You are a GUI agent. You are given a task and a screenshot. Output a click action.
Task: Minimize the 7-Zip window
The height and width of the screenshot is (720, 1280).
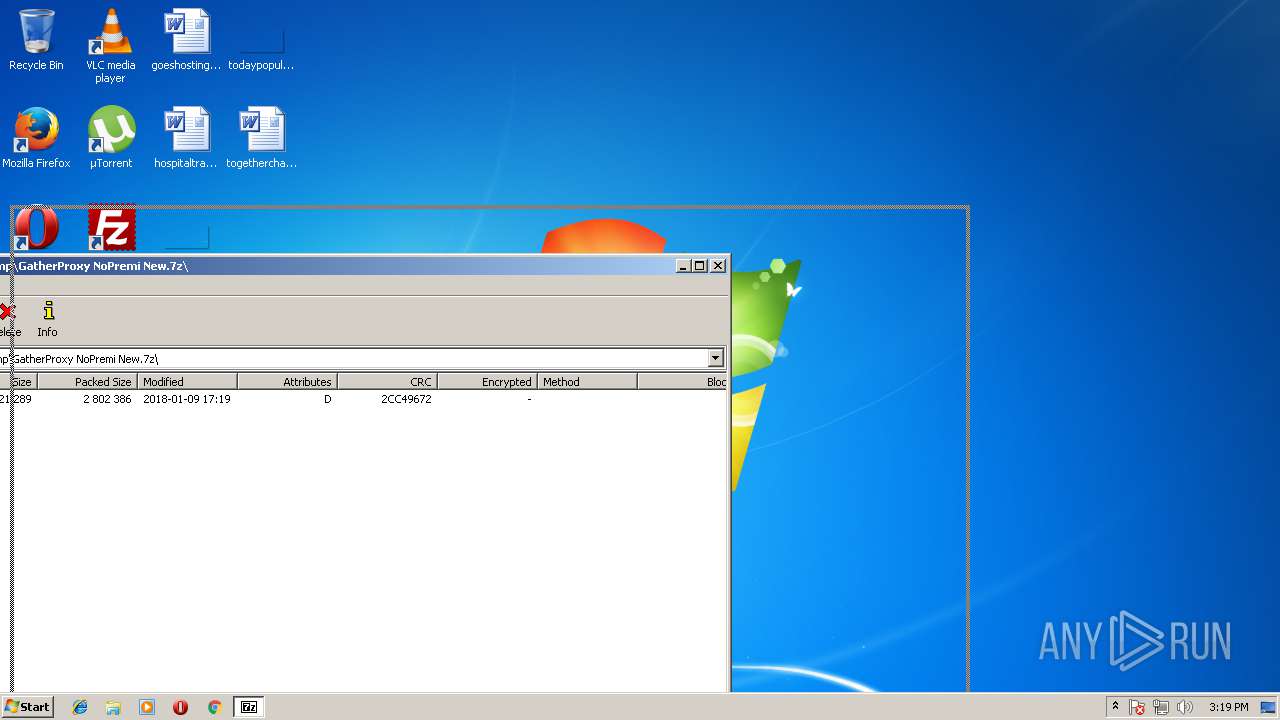(x=684, y=266)
